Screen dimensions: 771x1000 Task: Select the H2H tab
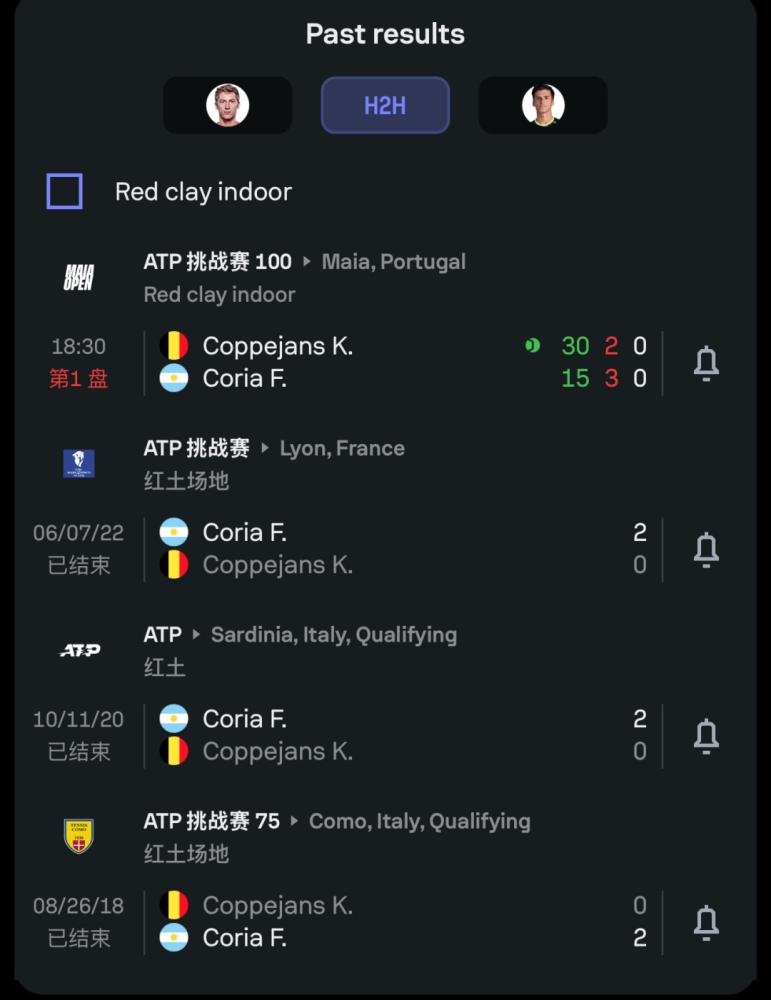tap(385, 105)
